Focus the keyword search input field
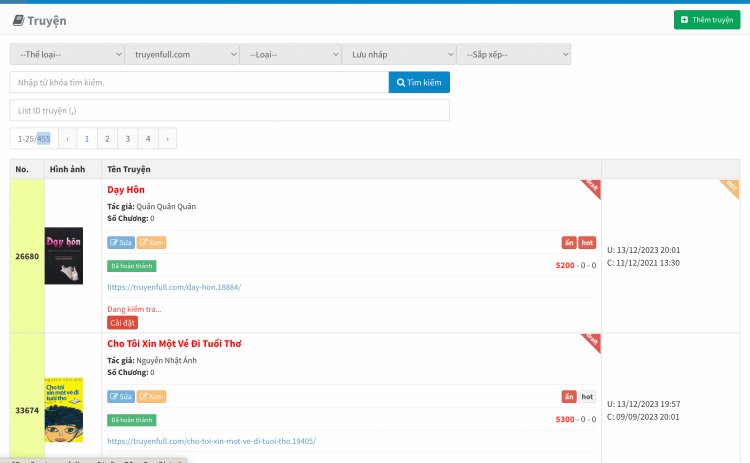The width and height of the screenshot is (750, 463). tap(199, 82)
